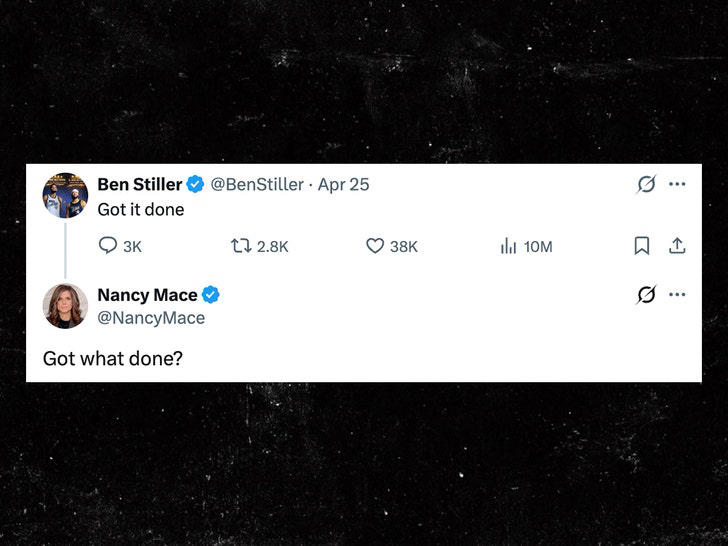This screenshot has width=728, height=546.
Task: Click the "Got what done?" reply text
Action: (x=112, y=358)
